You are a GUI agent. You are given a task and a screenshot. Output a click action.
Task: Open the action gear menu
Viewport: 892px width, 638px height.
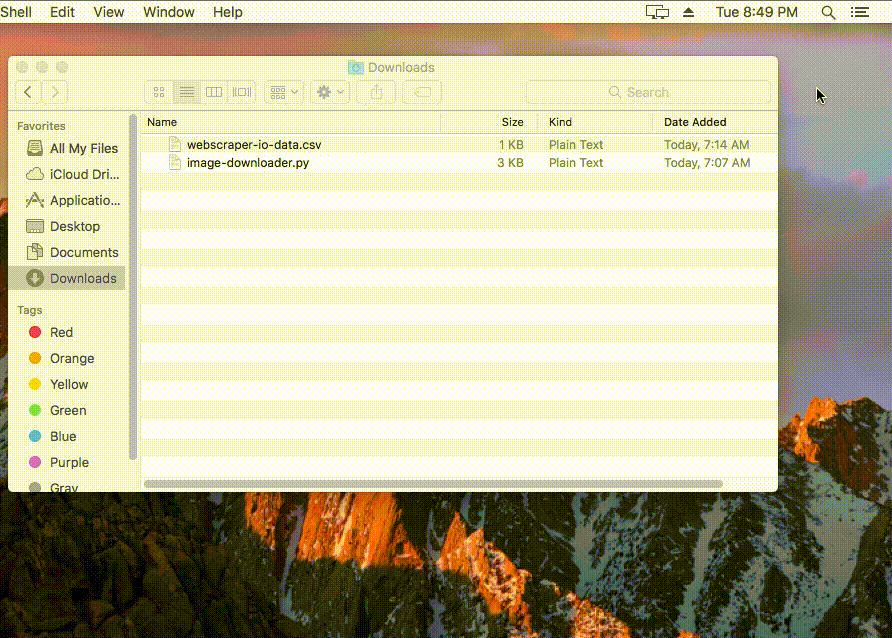[329, 92]
